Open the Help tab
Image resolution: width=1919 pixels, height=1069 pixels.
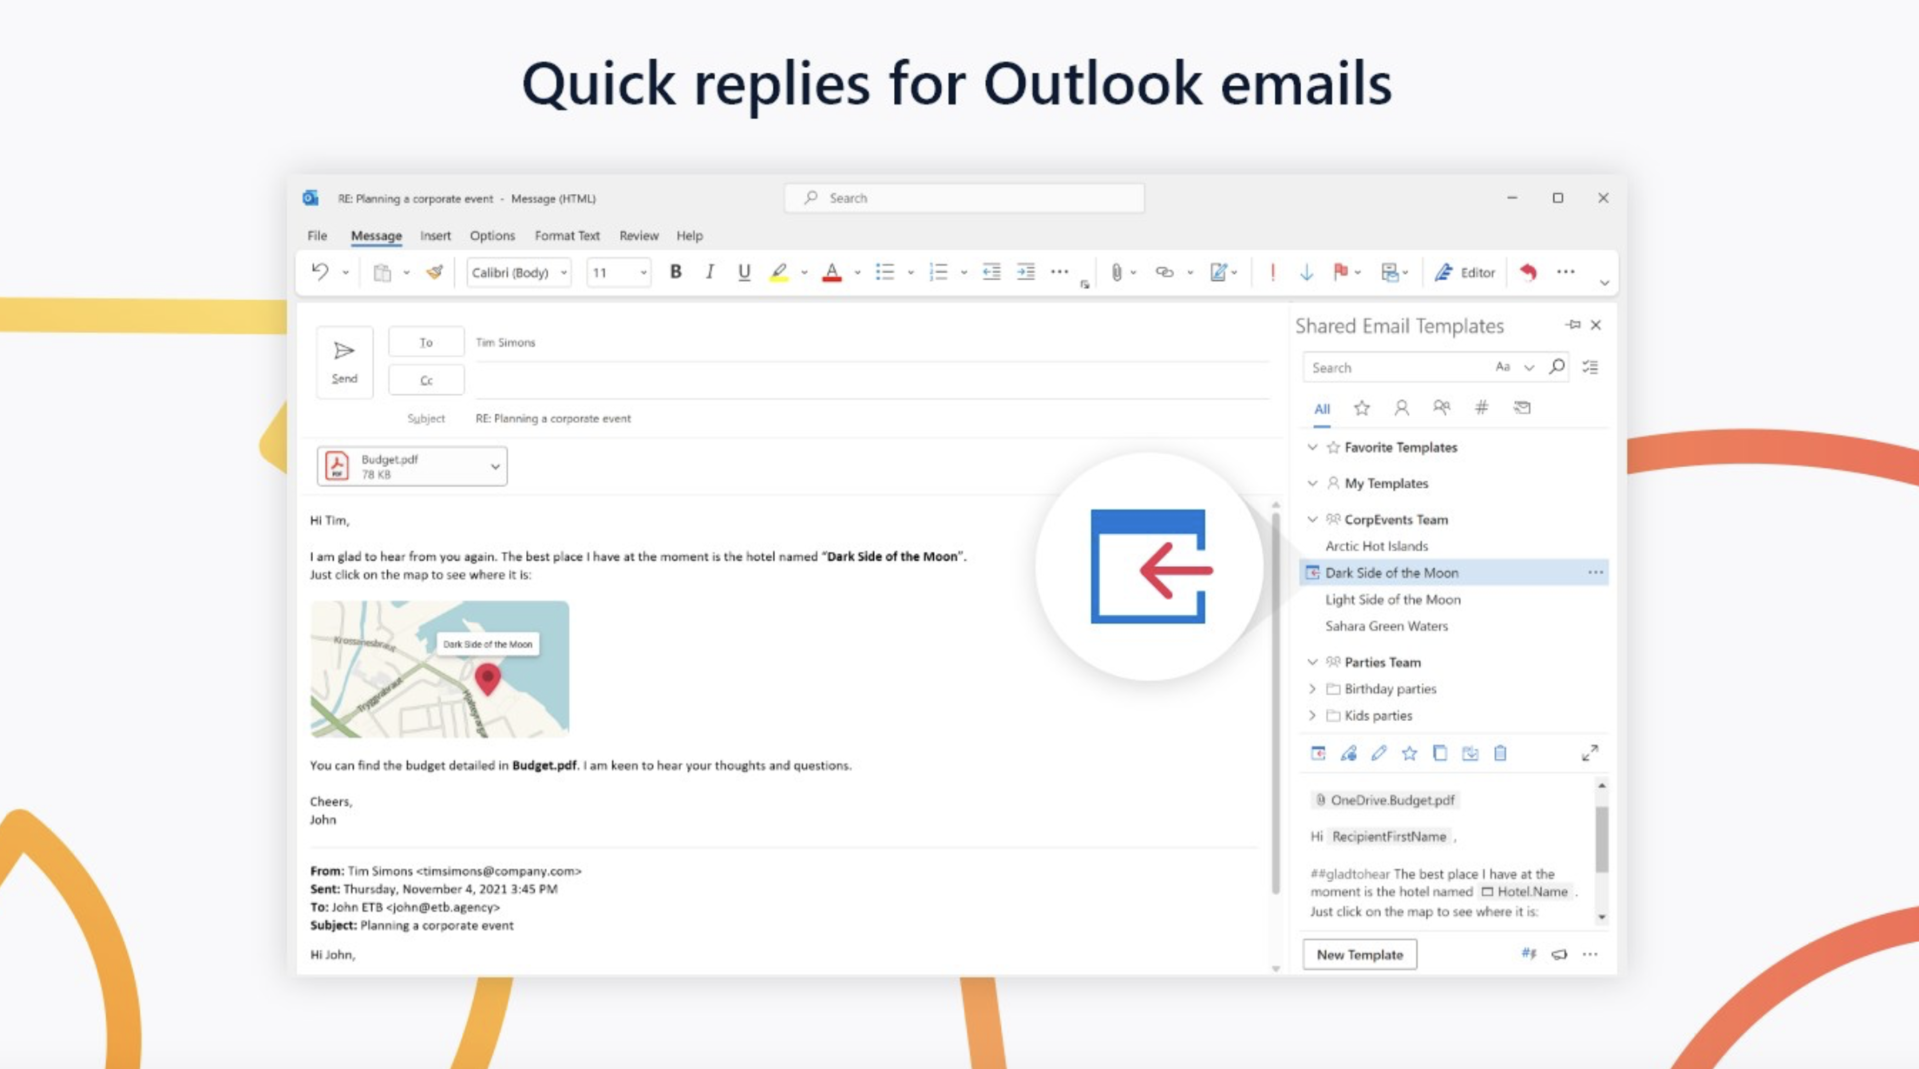pyautogui.click(x=689, y=236)
